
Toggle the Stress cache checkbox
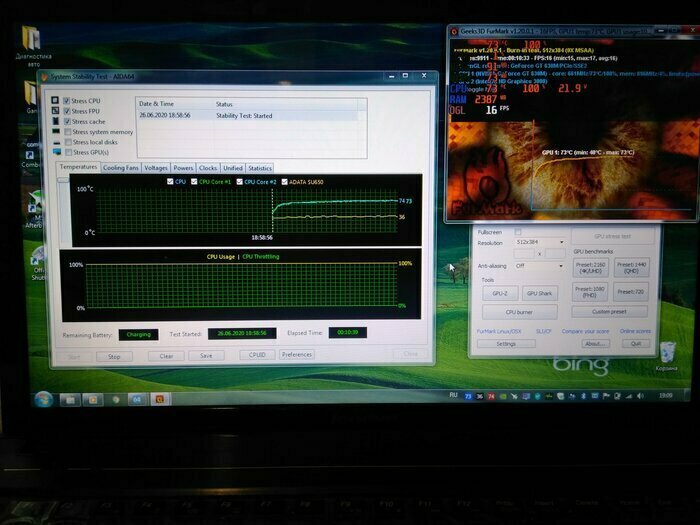67,121
